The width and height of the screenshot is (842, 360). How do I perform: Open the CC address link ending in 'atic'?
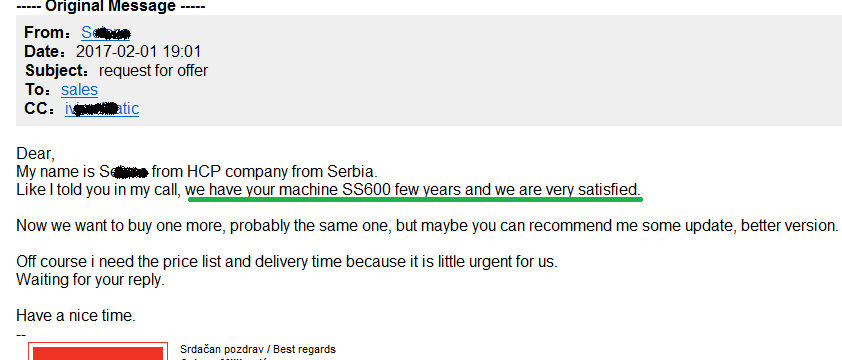click(102, 109)
